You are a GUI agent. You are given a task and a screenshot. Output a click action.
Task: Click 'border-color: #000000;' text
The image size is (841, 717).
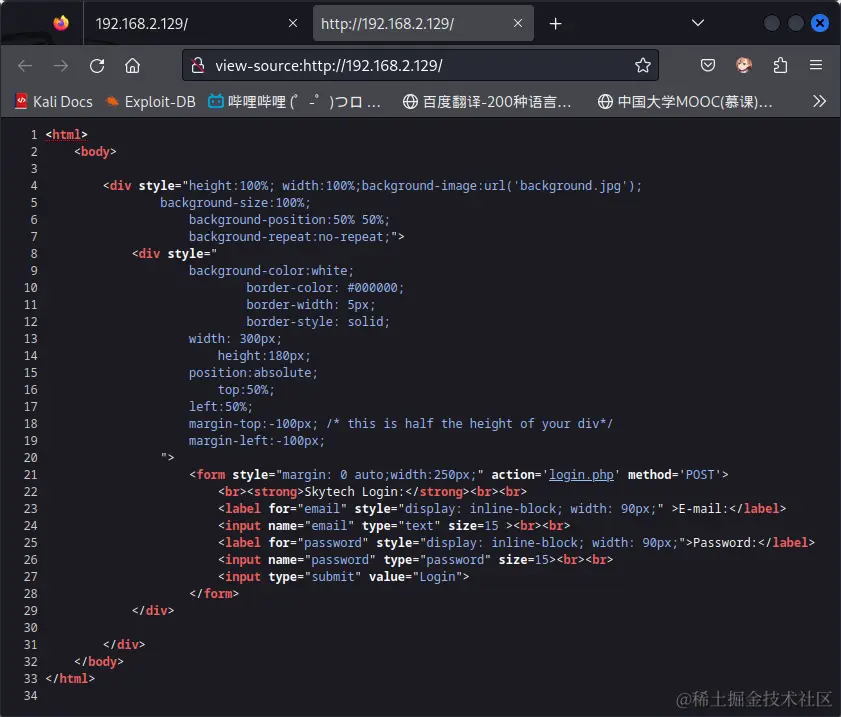click(324, 288)
